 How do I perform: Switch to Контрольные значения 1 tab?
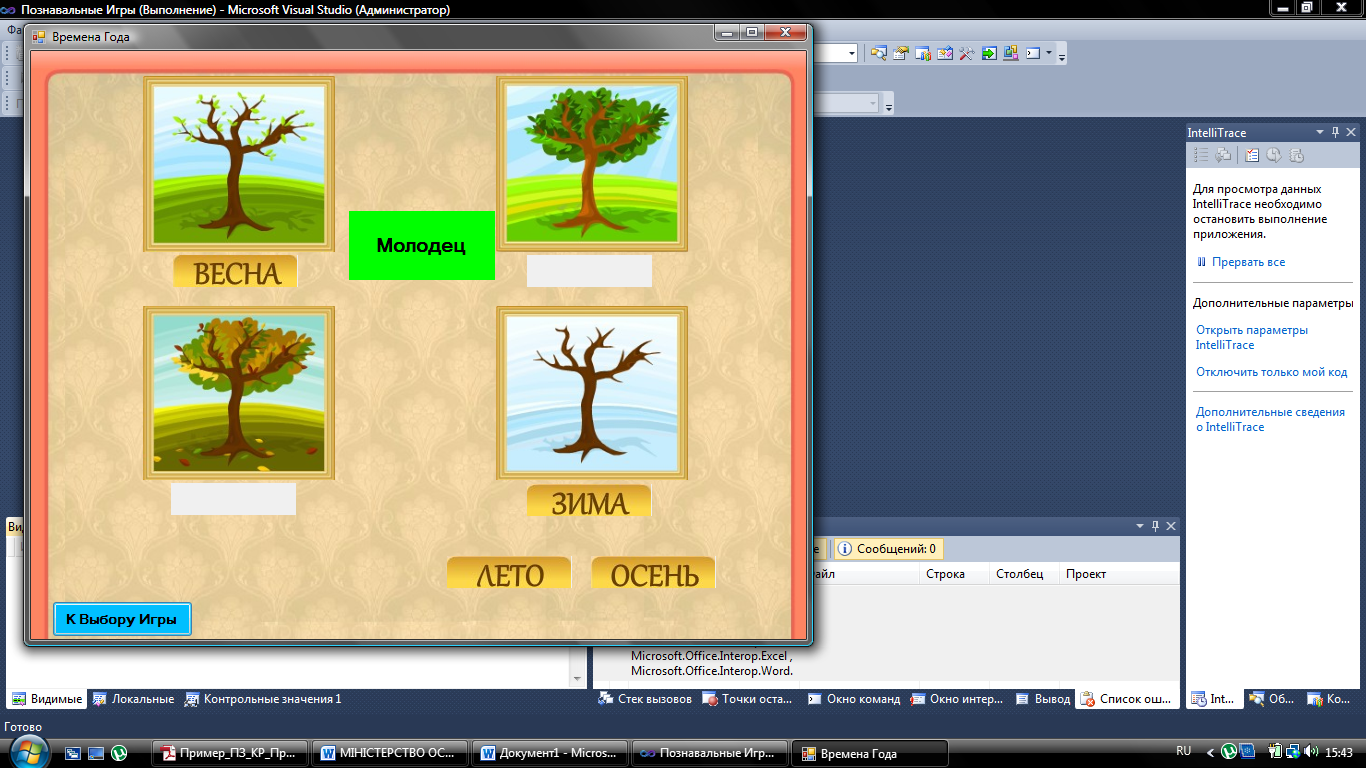tap(262, 699)
